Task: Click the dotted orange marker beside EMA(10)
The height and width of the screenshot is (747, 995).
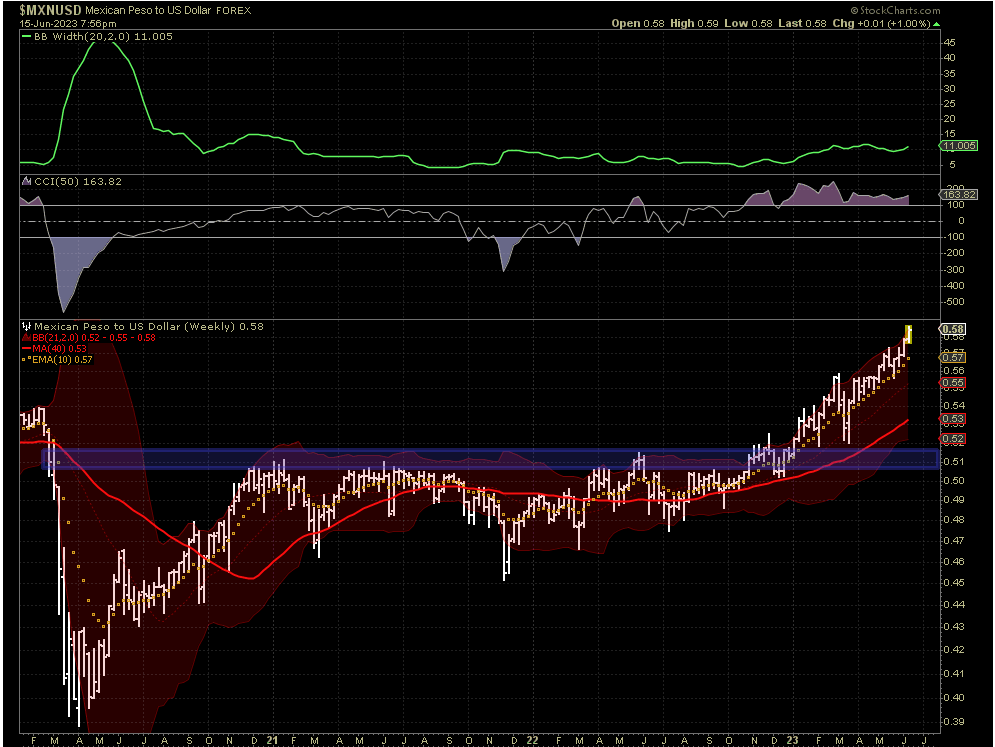Action: 26,359
